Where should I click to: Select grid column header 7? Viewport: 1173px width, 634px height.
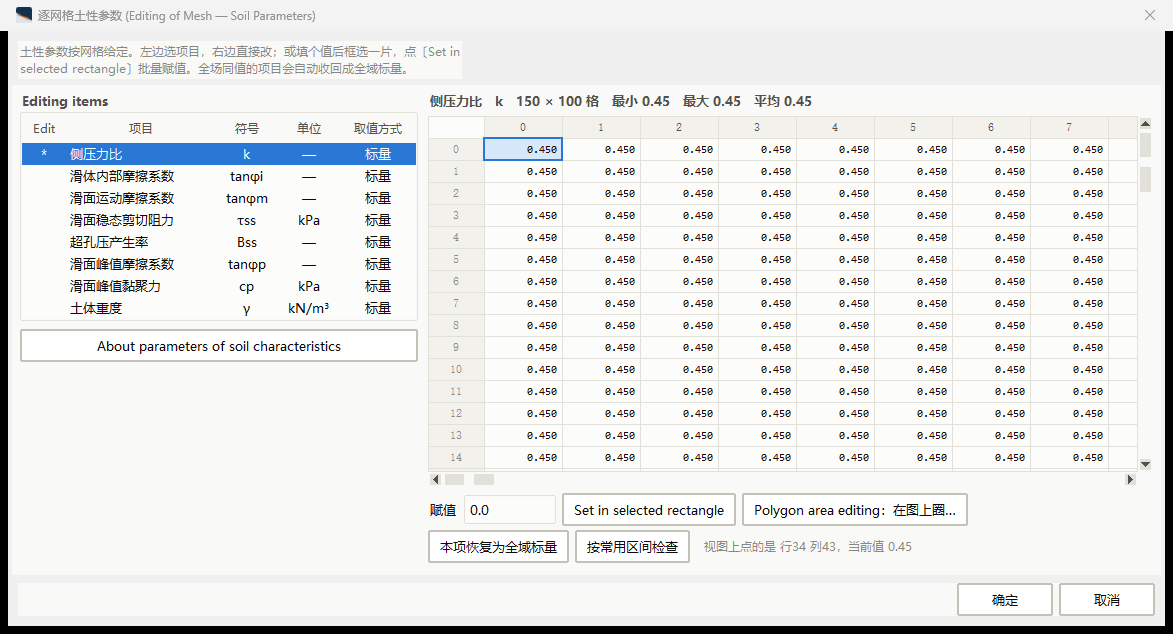pyautogui.click(x=1069, y=127)
